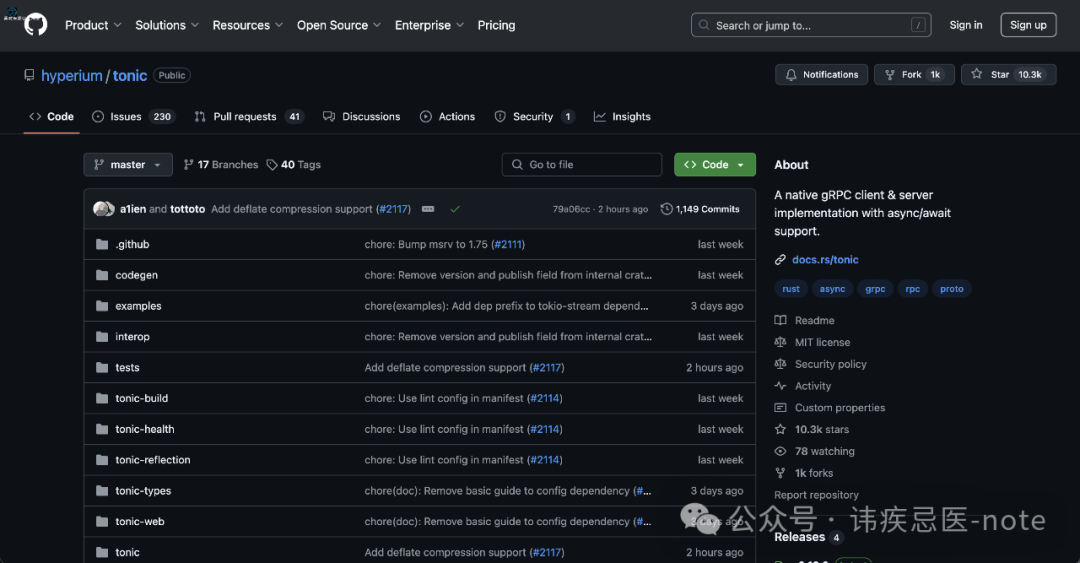
Task: Open the GitHub logo homepage
Action: pos(36,25)
